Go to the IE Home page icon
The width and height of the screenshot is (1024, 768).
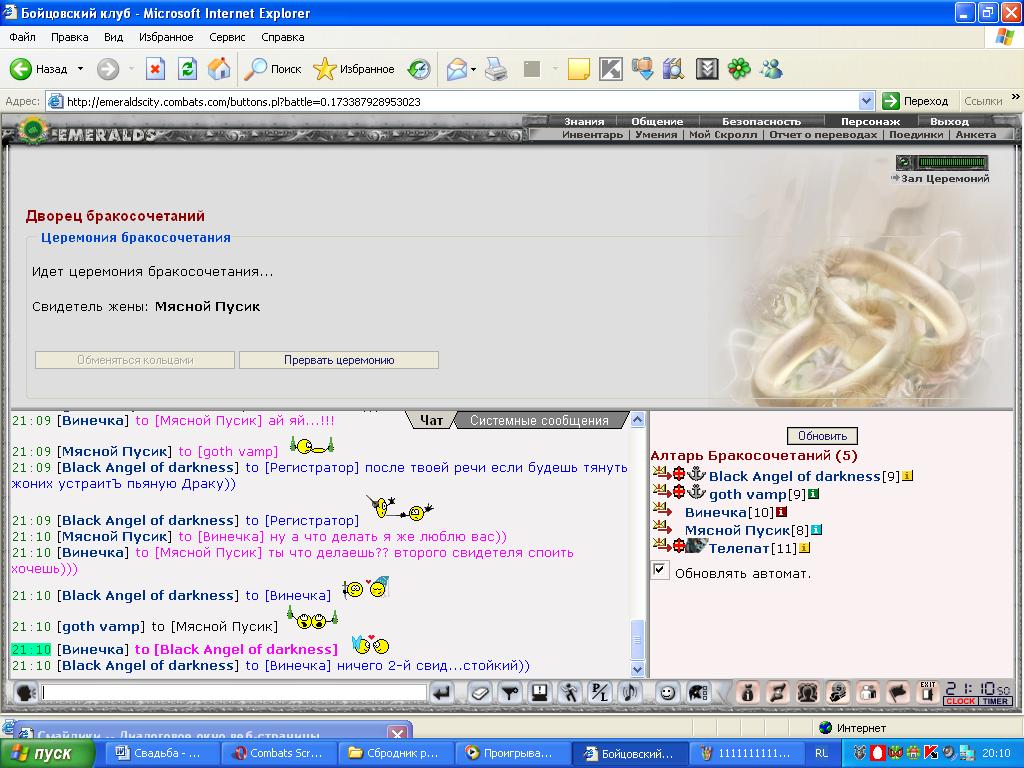coord(219,69)
